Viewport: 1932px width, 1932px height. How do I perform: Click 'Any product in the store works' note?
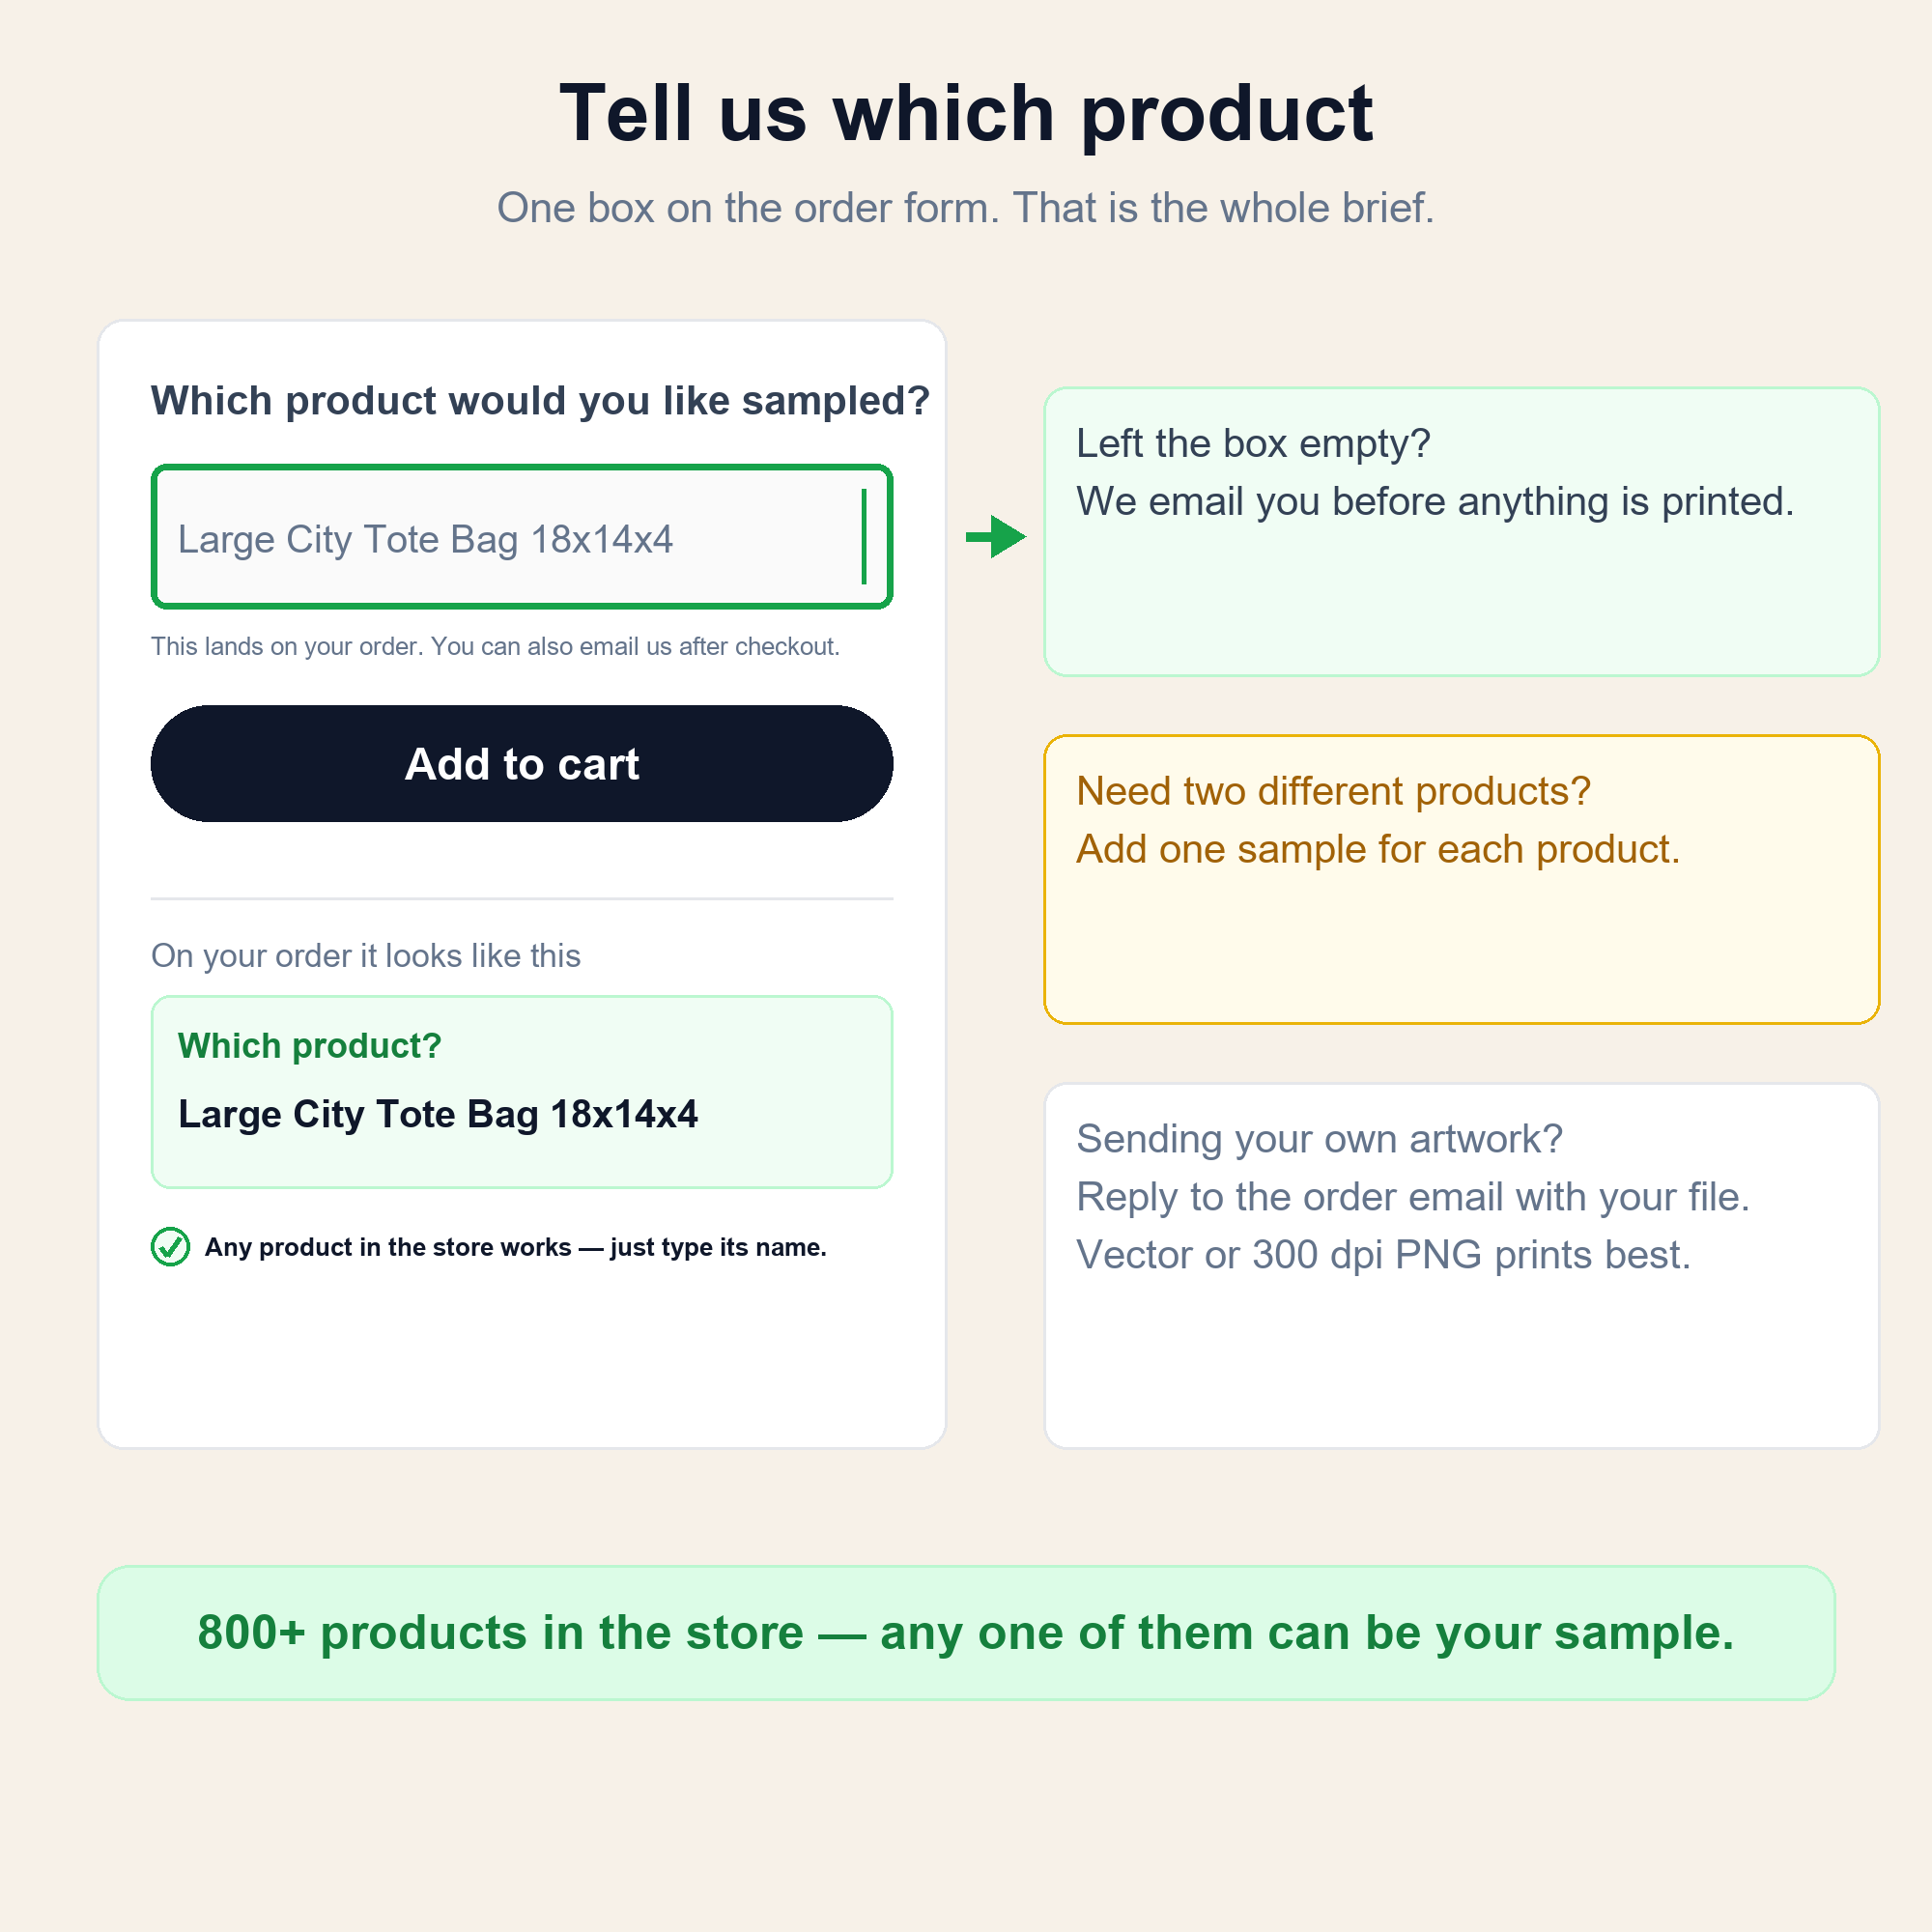515,1247
